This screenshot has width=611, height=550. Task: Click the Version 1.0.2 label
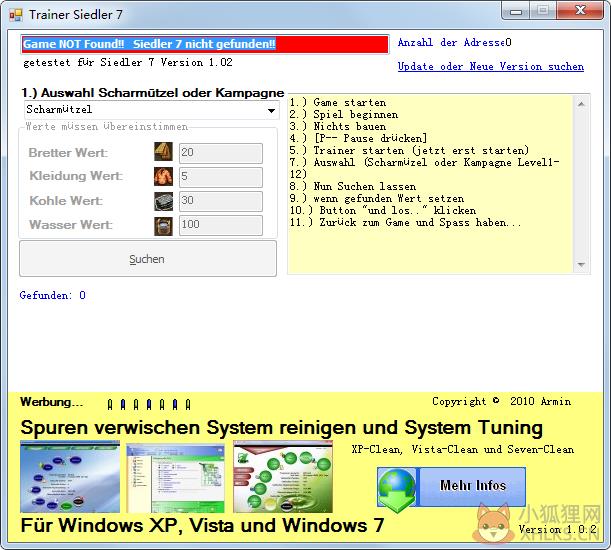(558, 529)
